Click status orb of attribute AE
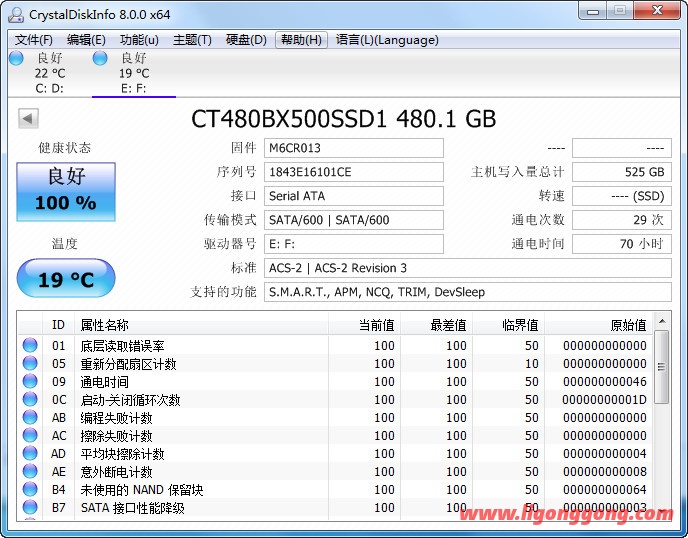This screenshot has height=538, width=688. tap(30, 471)
